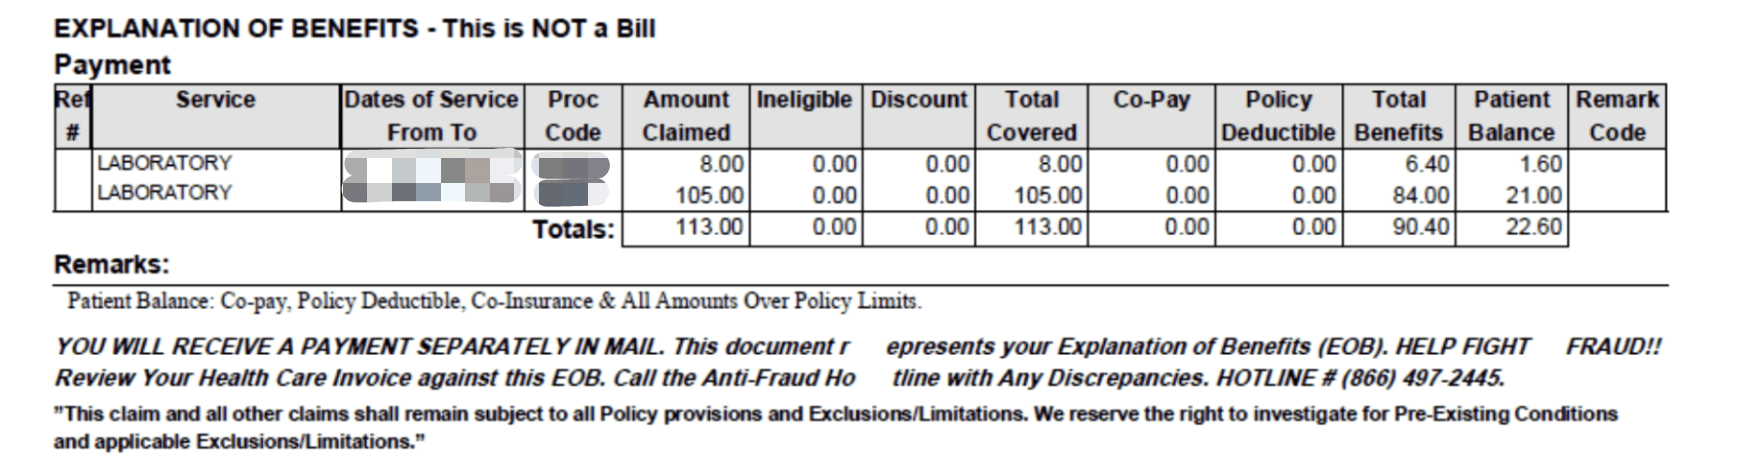Click the Proc Code column header
Screen dimensions: 1761x470
573,116
